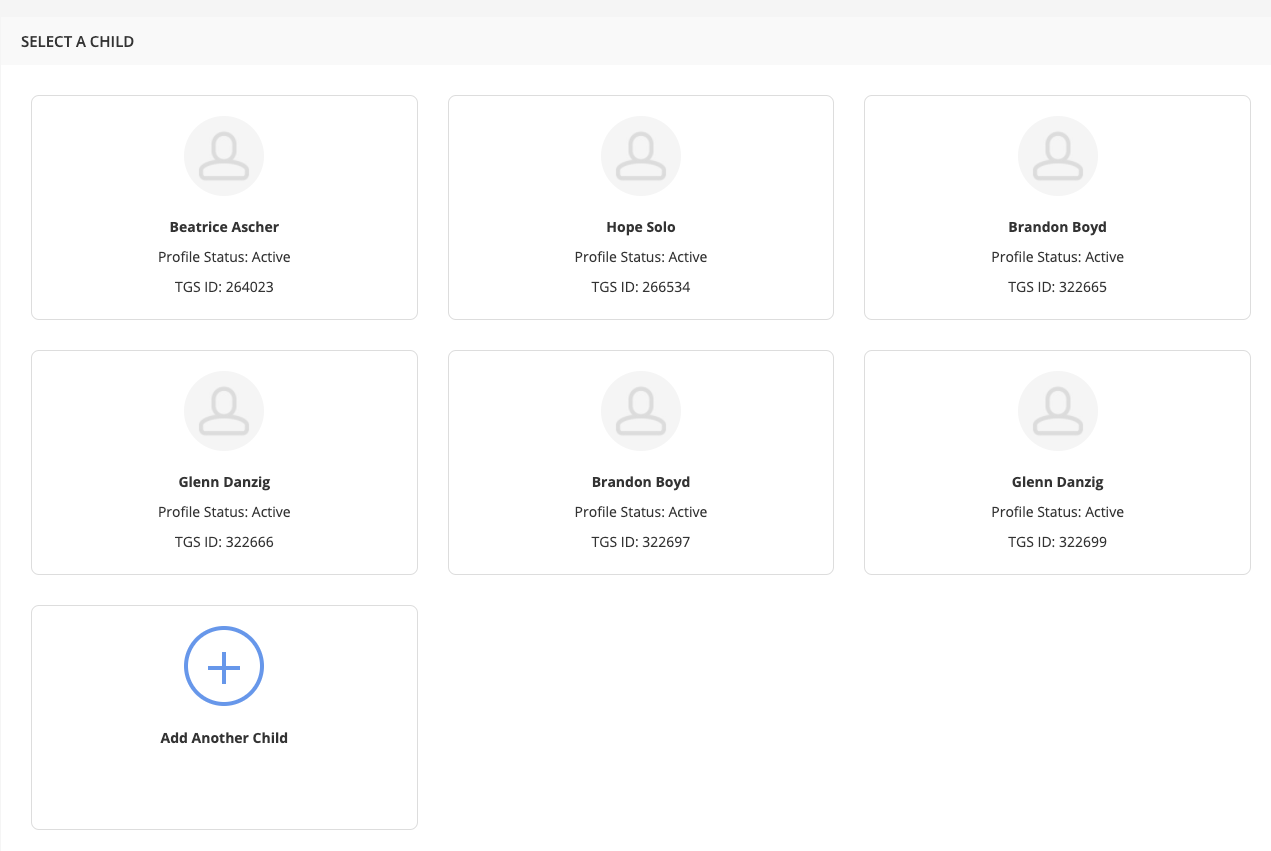Click Profile Status under Hope Solo
This screenshot has width=1271, height=851.
point(640,257)
